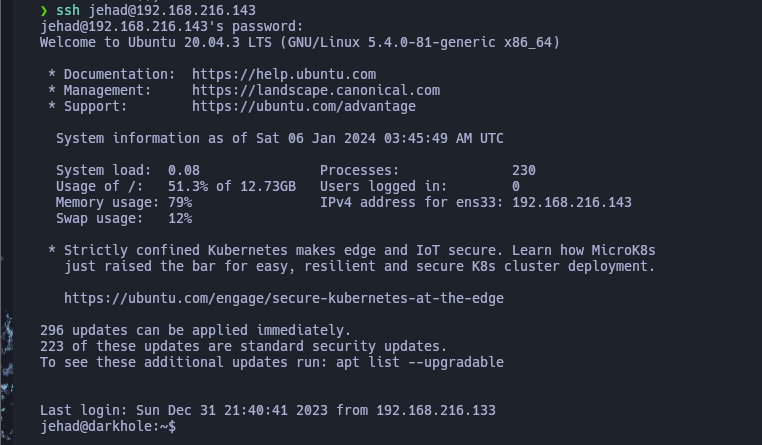762x445 pixels.
Task: Select the IPv4 address 192.168.216.143 for ens33
Action: coord(572,203)
